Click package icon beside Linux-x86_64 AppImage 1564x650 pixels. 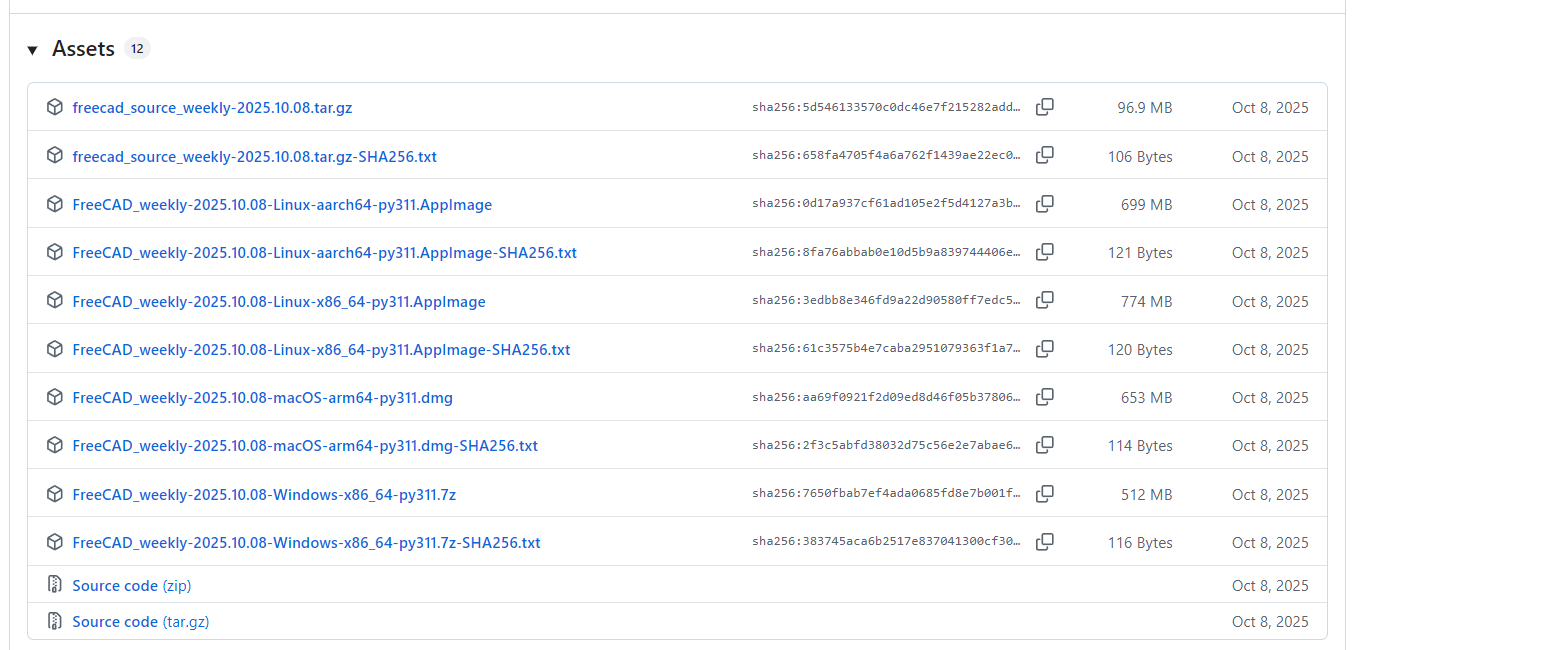[x=55, y=301]
